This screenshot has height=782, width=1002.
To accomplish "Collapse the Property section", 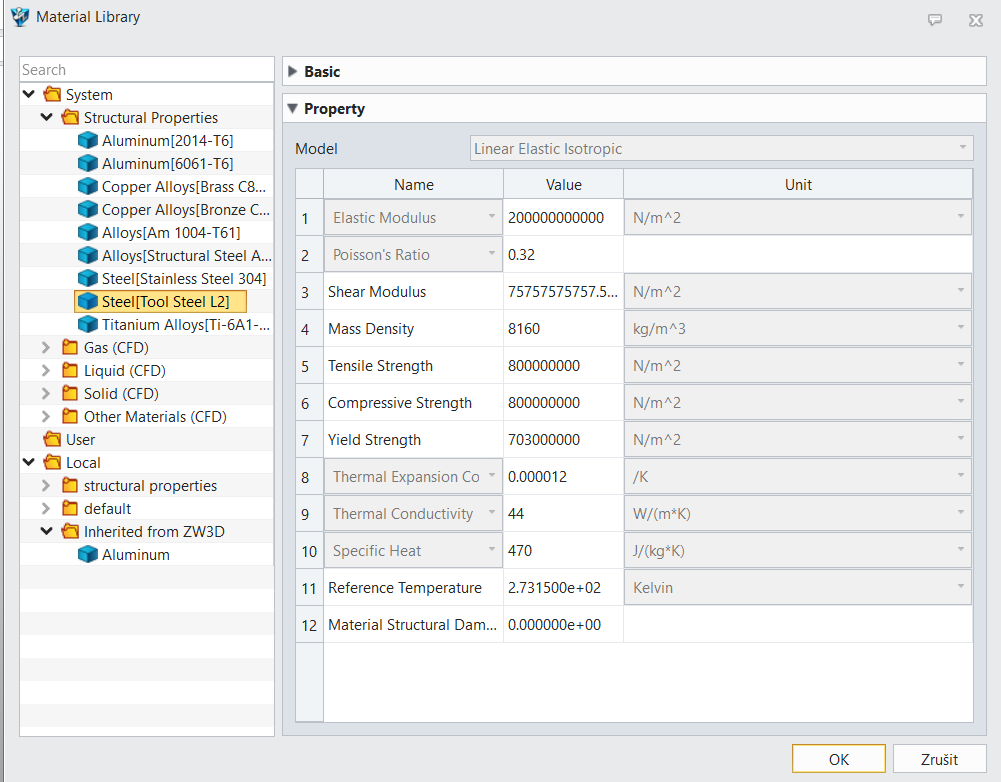I will (293, 109).
